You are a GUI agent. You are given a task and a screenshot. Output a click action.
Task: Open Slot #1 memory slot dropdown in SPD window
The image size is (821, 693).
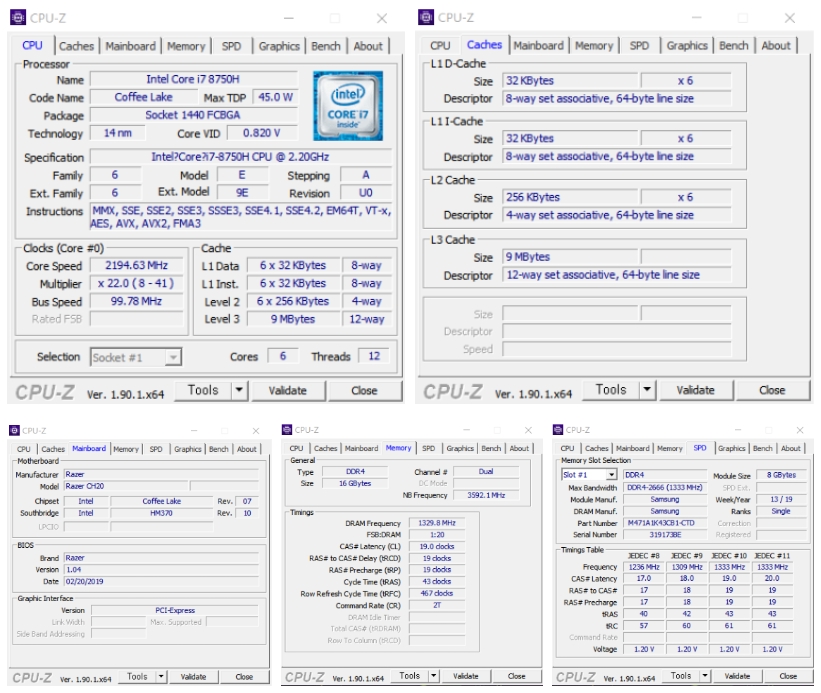[611, 475]
